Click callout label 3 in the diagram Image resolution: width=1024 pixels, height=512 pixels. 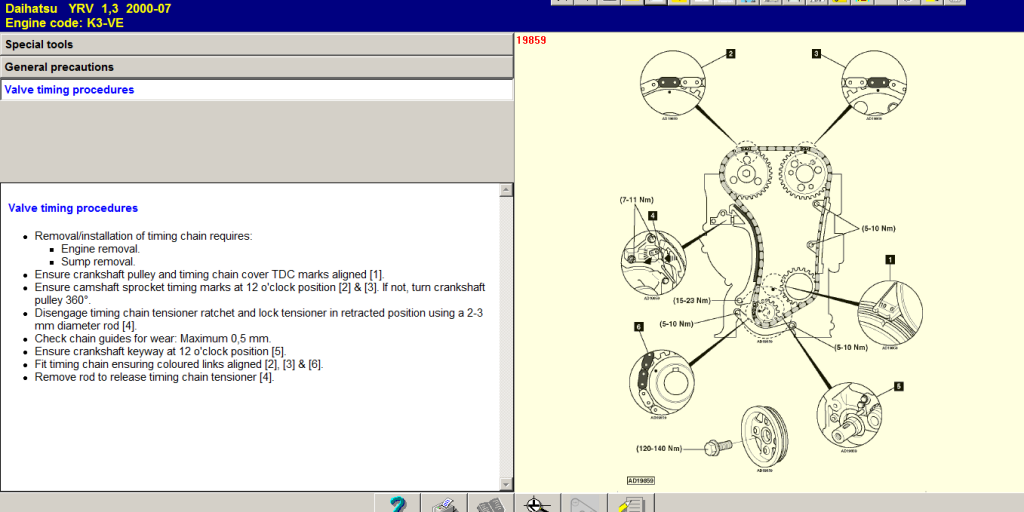(816, 54)
